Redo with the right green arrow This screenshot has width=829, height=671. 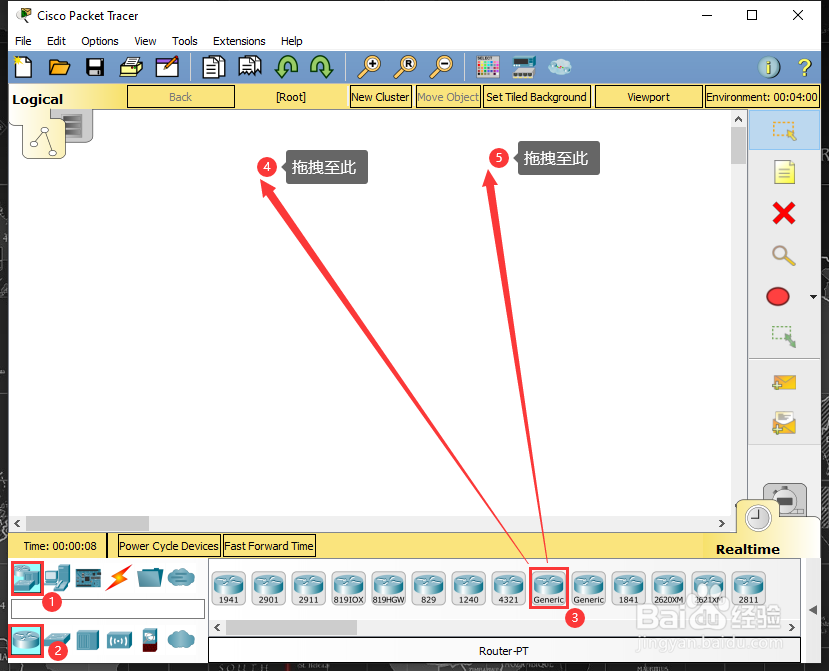(x=321, y=67)
